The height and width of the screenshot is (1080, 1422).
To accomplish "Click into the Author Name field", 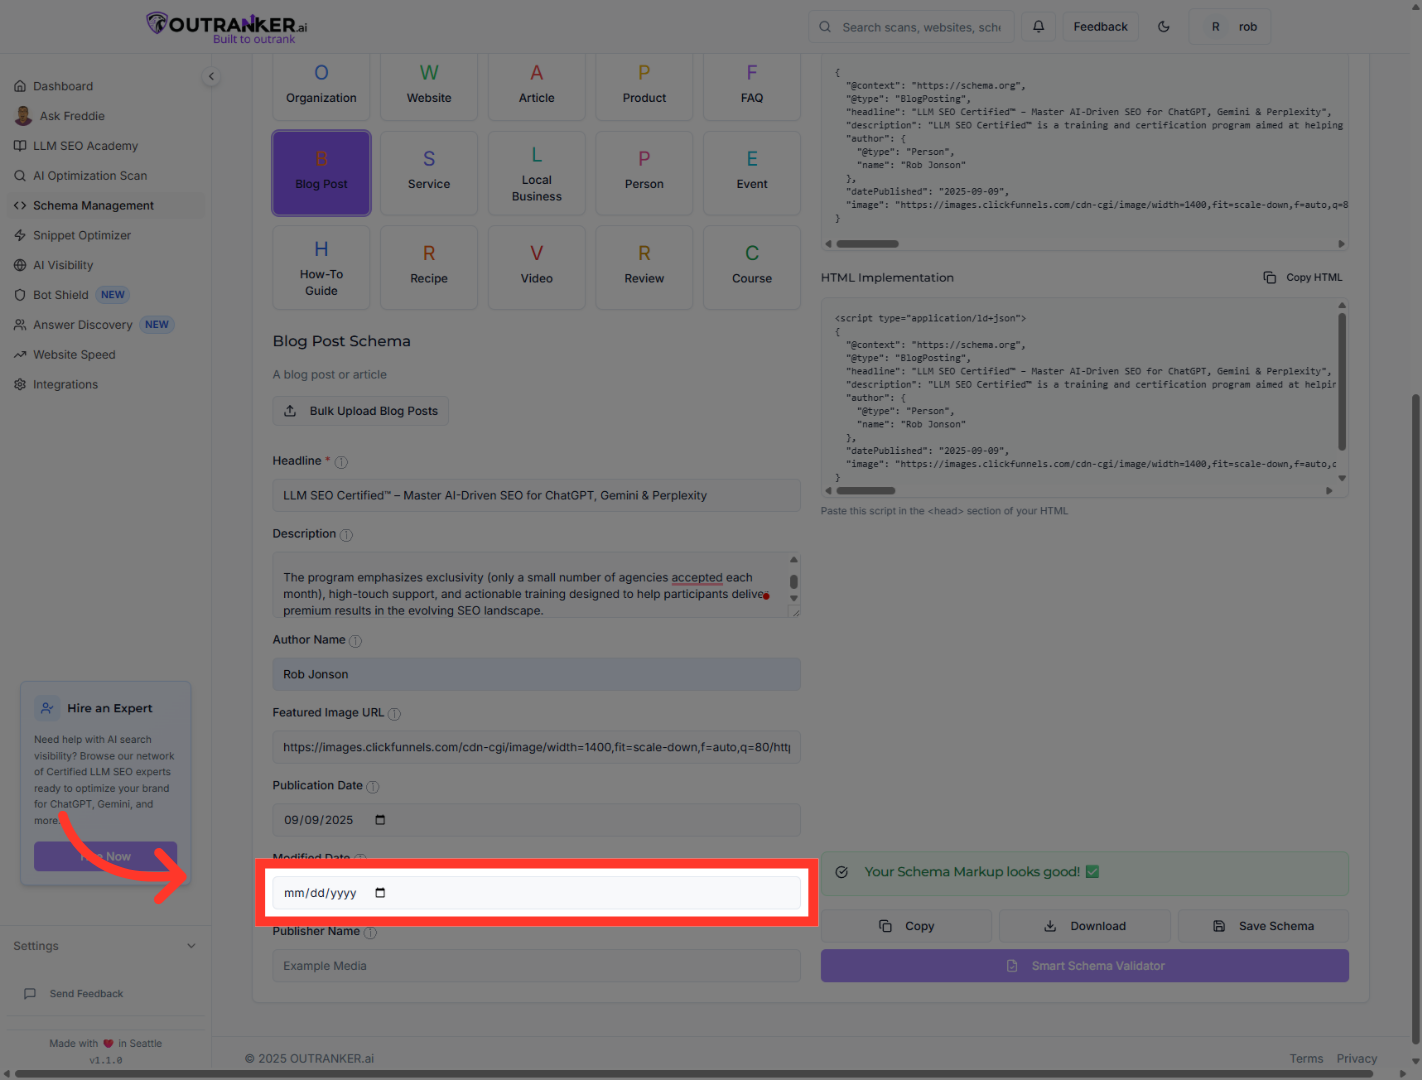I will tap(537, 674).
